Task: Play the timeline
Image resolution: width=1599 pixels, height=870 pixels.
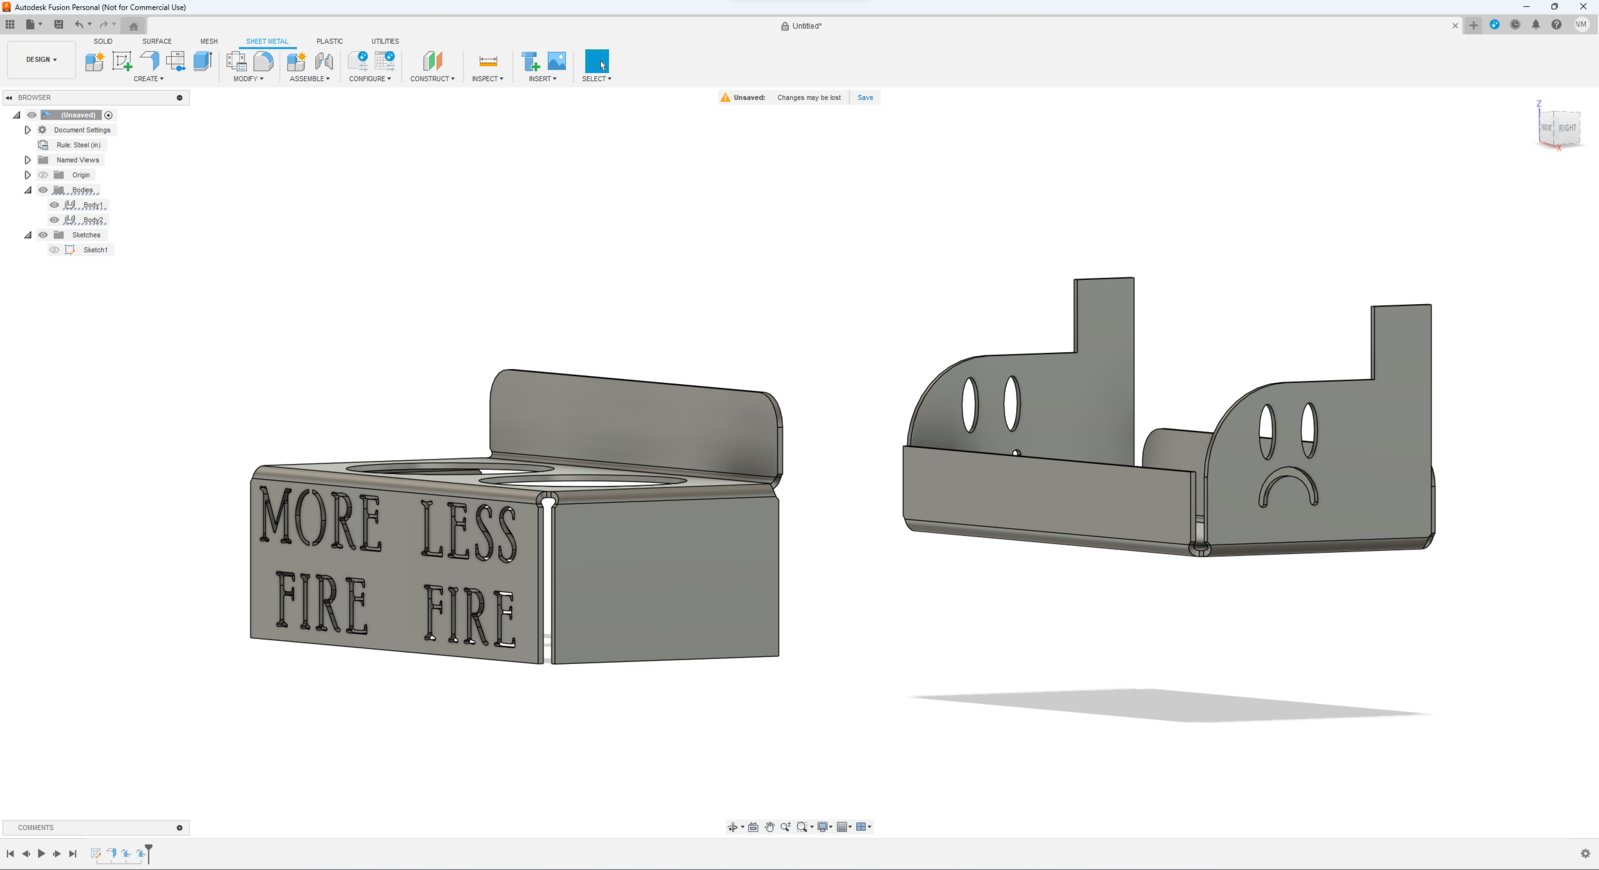Action: [41, 853]
